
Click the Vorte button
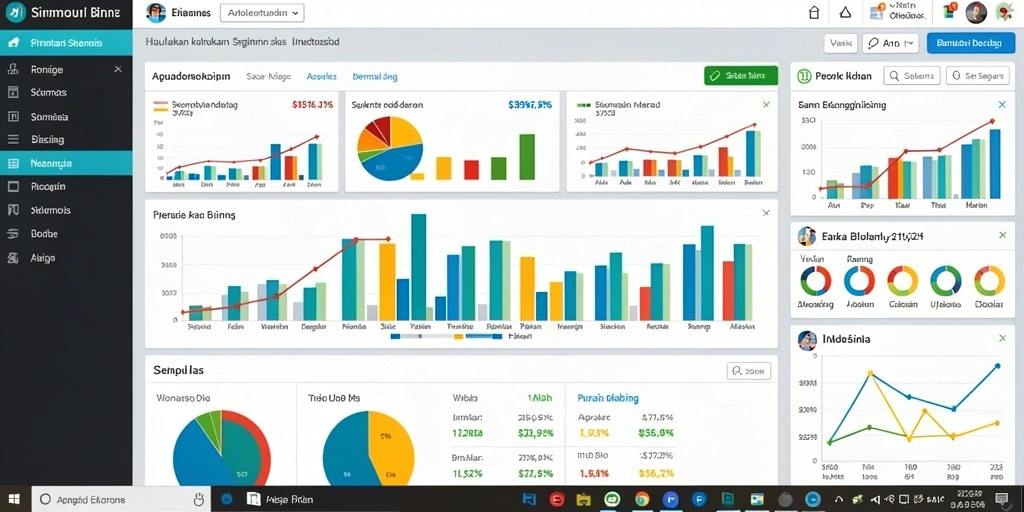[x=839, y=43]
